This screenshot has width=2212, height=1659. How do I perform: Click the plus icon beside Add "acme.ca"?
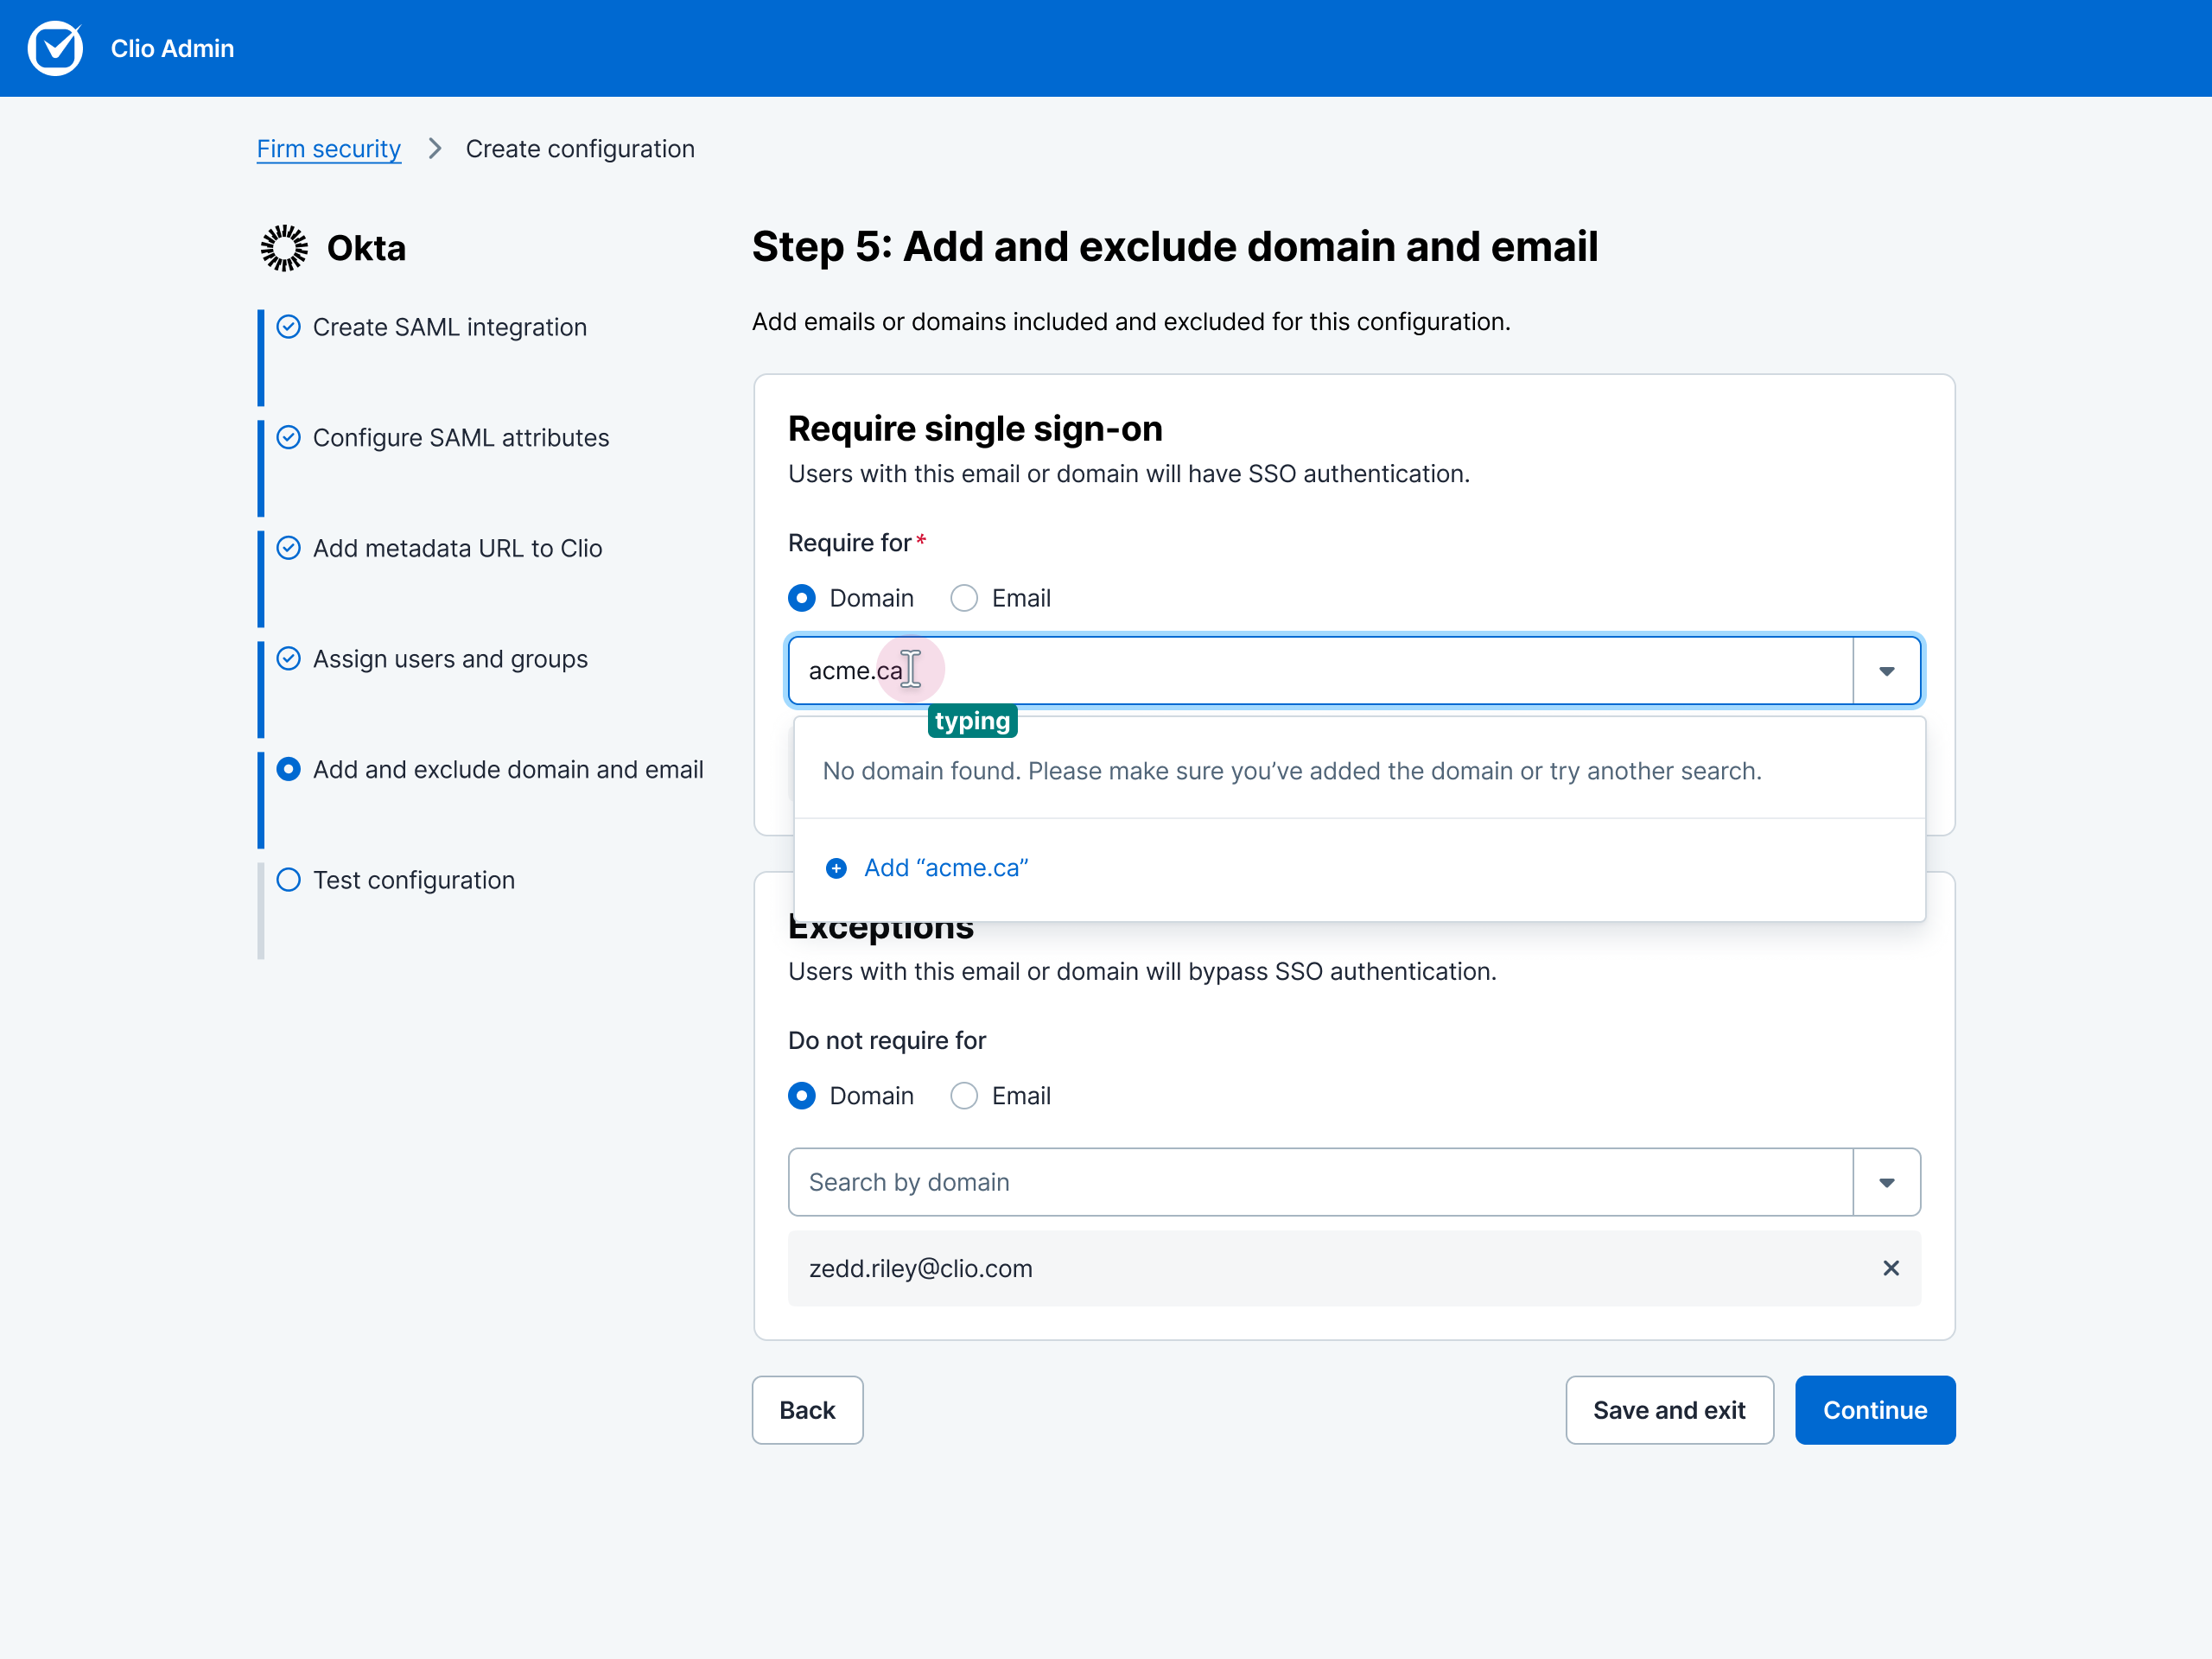pos(836,868)
